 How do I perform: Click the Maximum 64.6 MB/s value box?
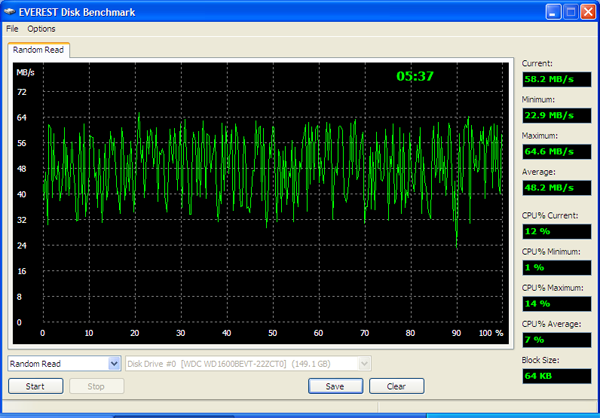pyautogui.click(x=556, y=152)
